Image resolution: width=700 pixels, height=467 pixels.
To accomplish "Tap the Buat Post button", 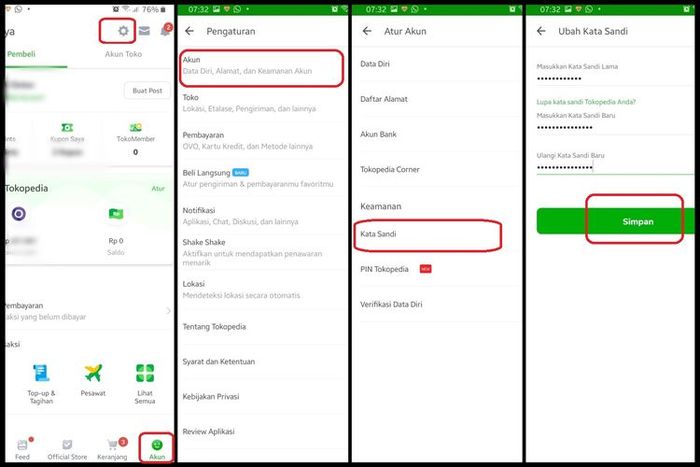I will coord(147,91).
